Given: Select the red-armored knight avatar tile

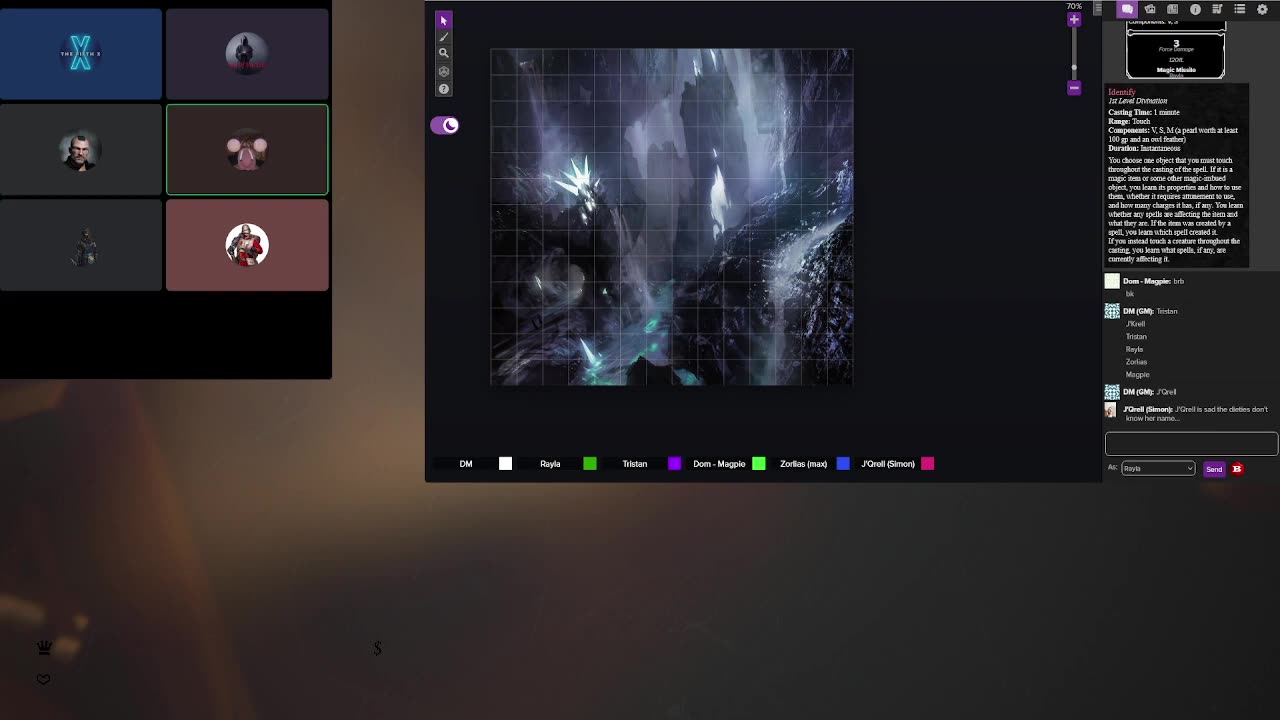Looking at the screenshot, I should pyautogui.click(x=247, y=245).
